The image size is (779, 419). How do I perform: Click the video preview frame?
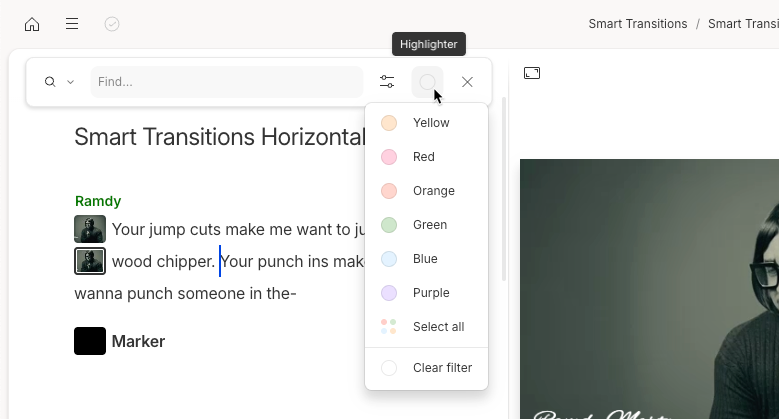649,289
